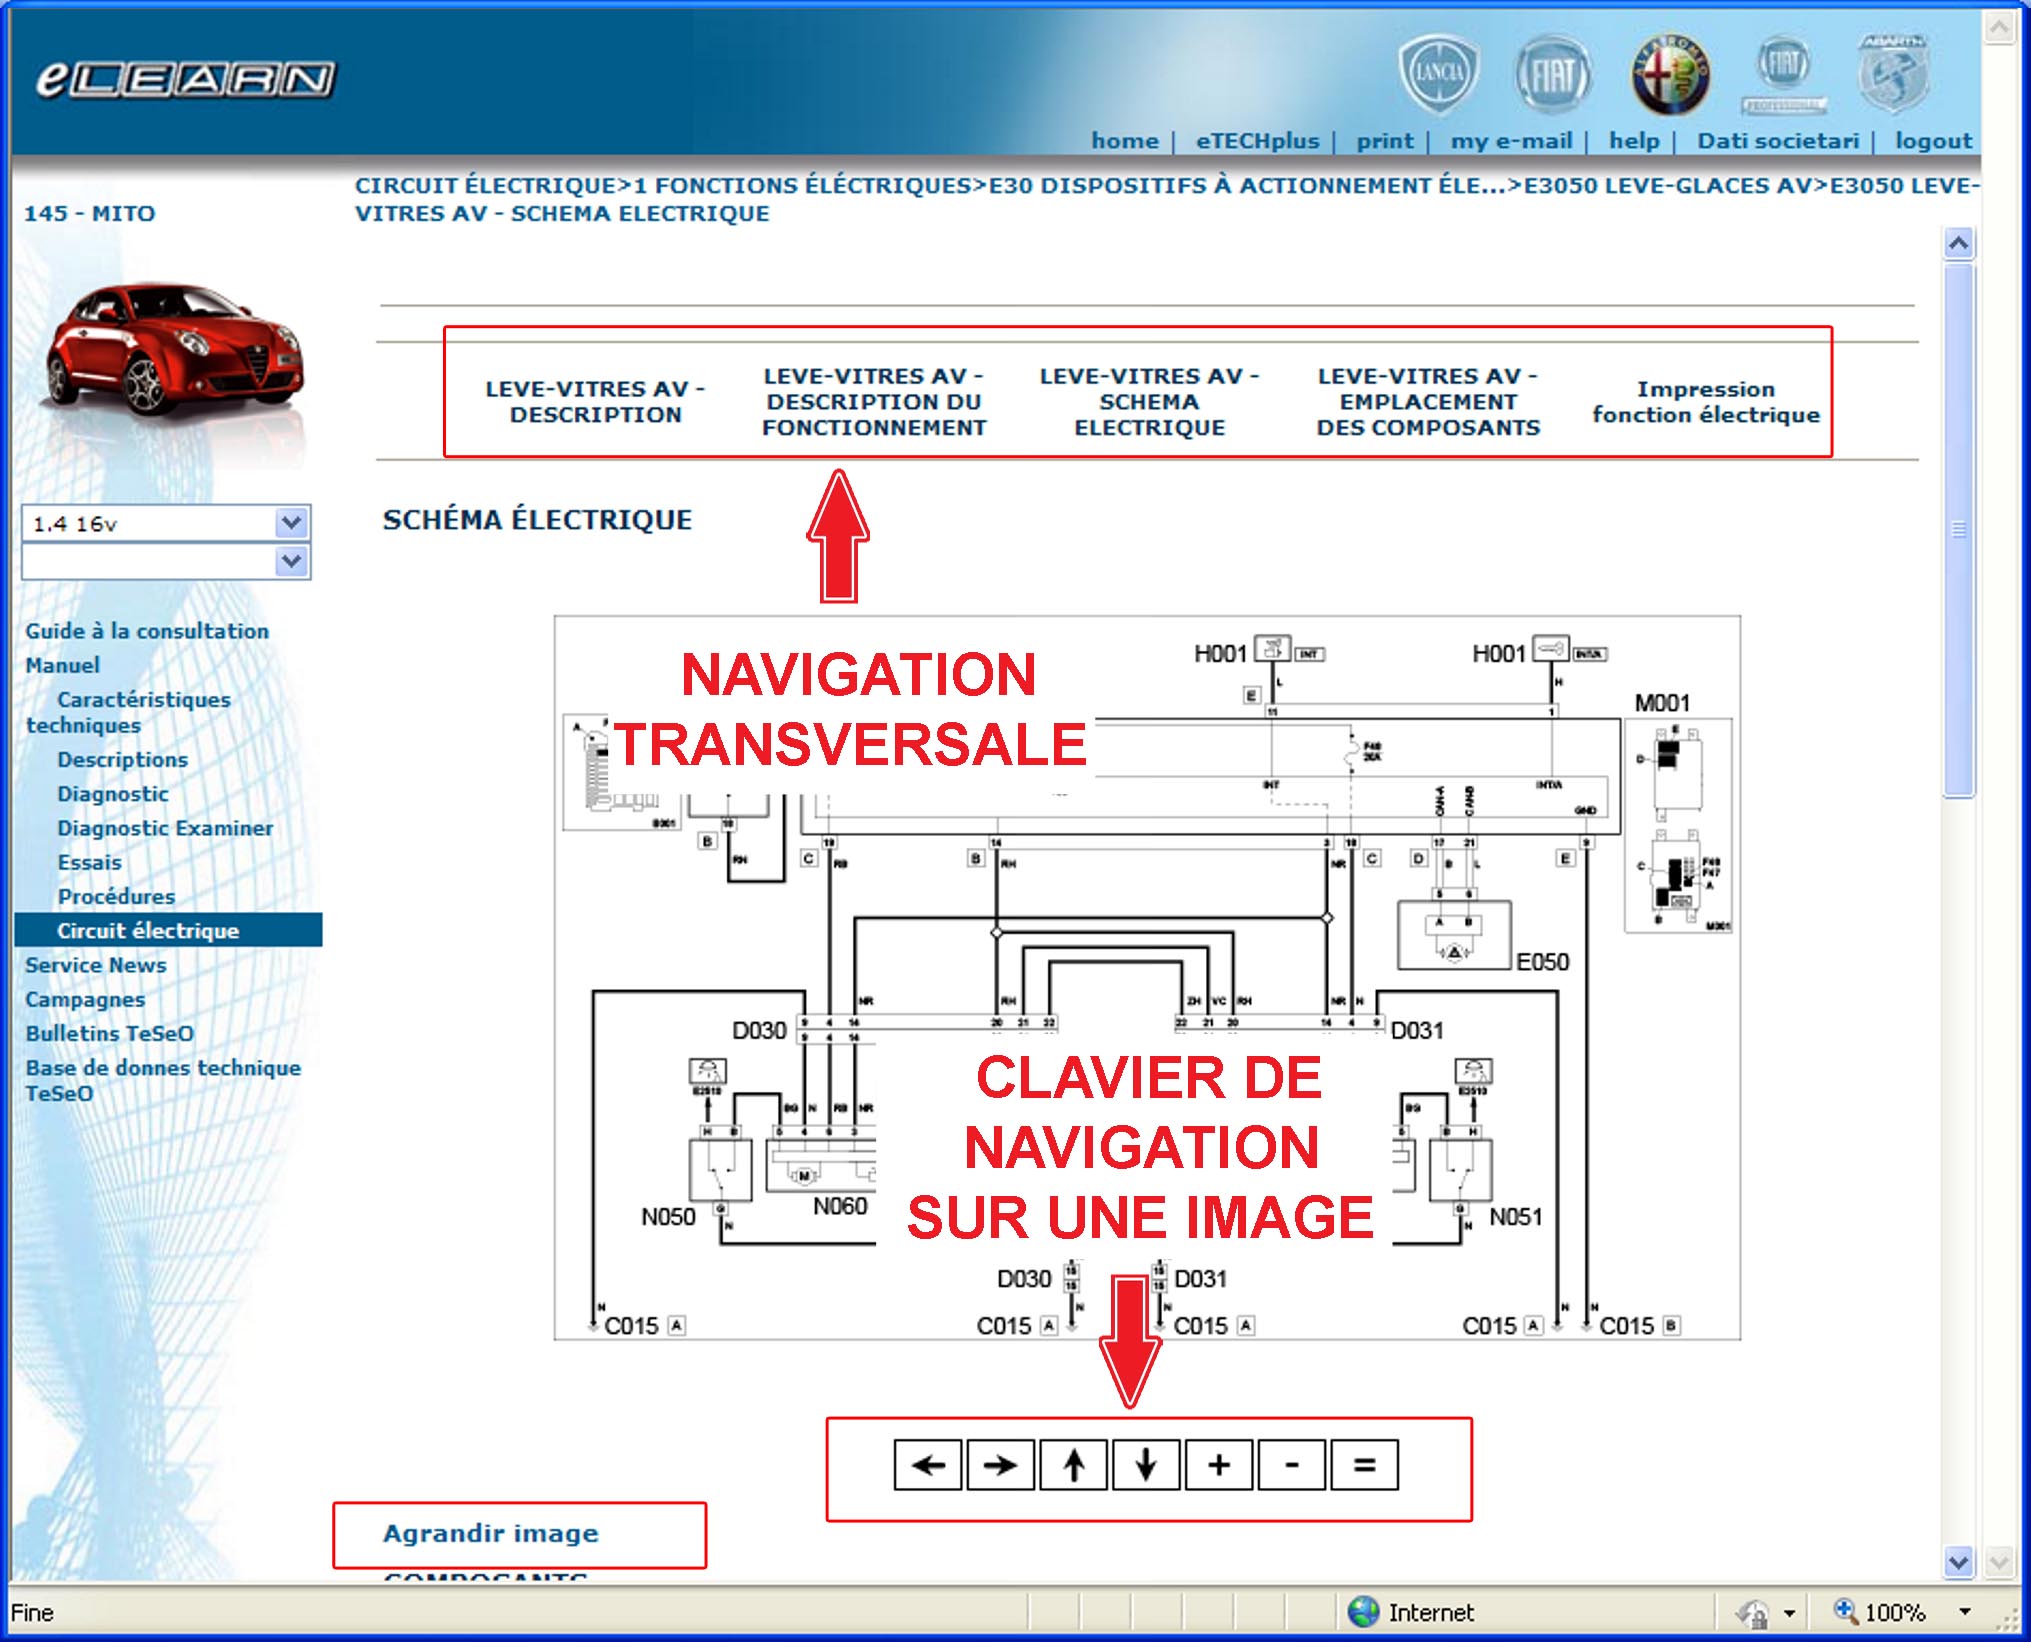Click the content vertical scrollbar thumb

tap(1958, 530)
